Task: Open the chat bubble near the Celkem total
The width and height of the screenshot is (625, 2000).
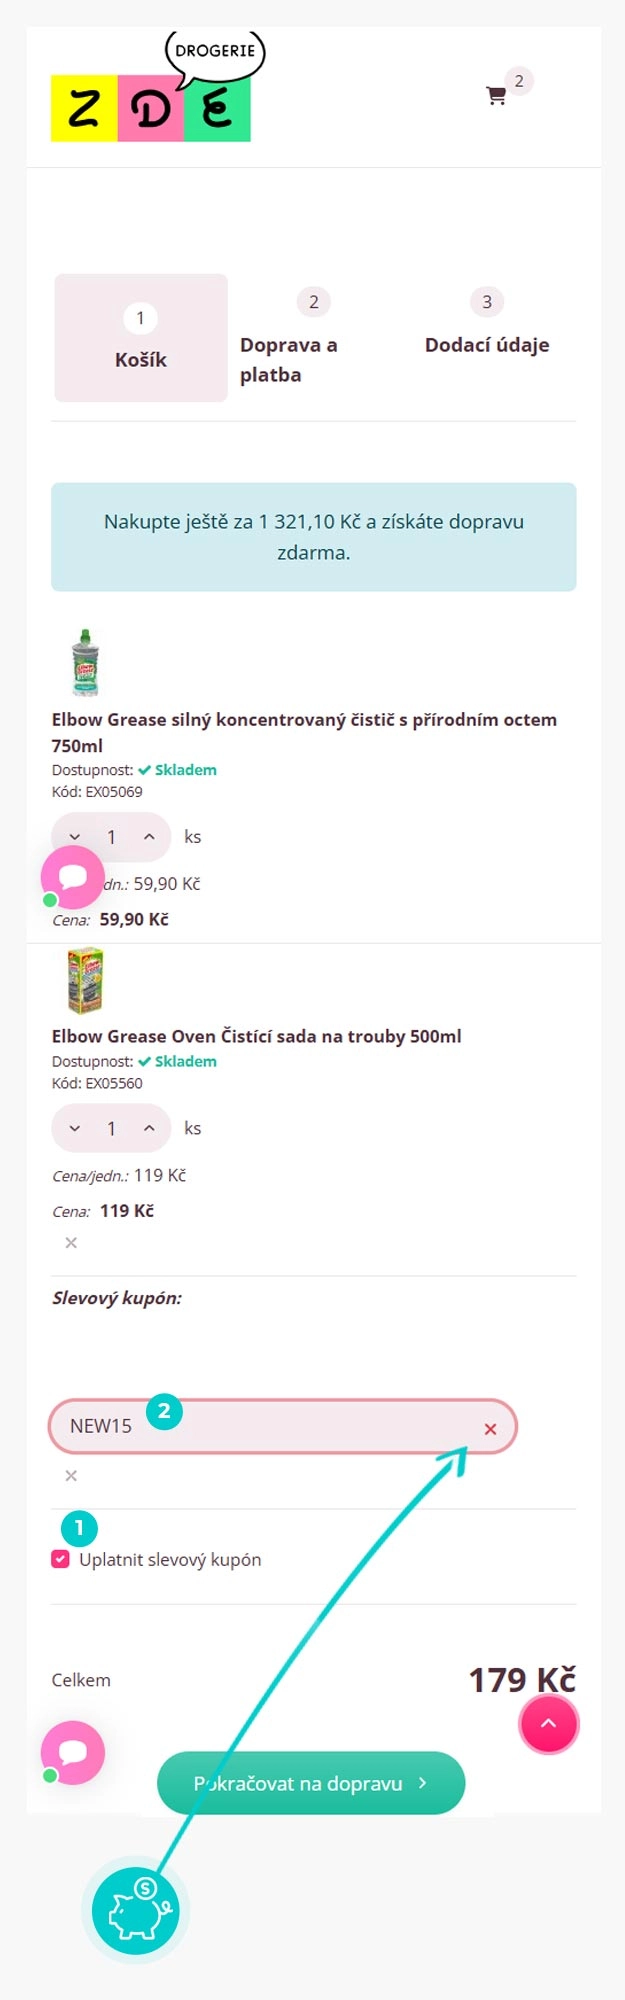Action: coord(72,1752)
